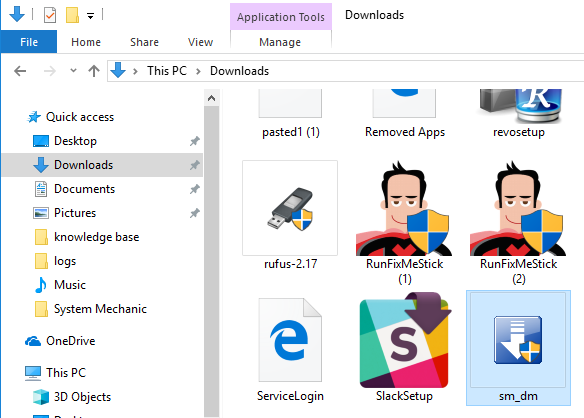The image size is (584, 418).
Task: Go back with the Back arrow
Action: 20,71
